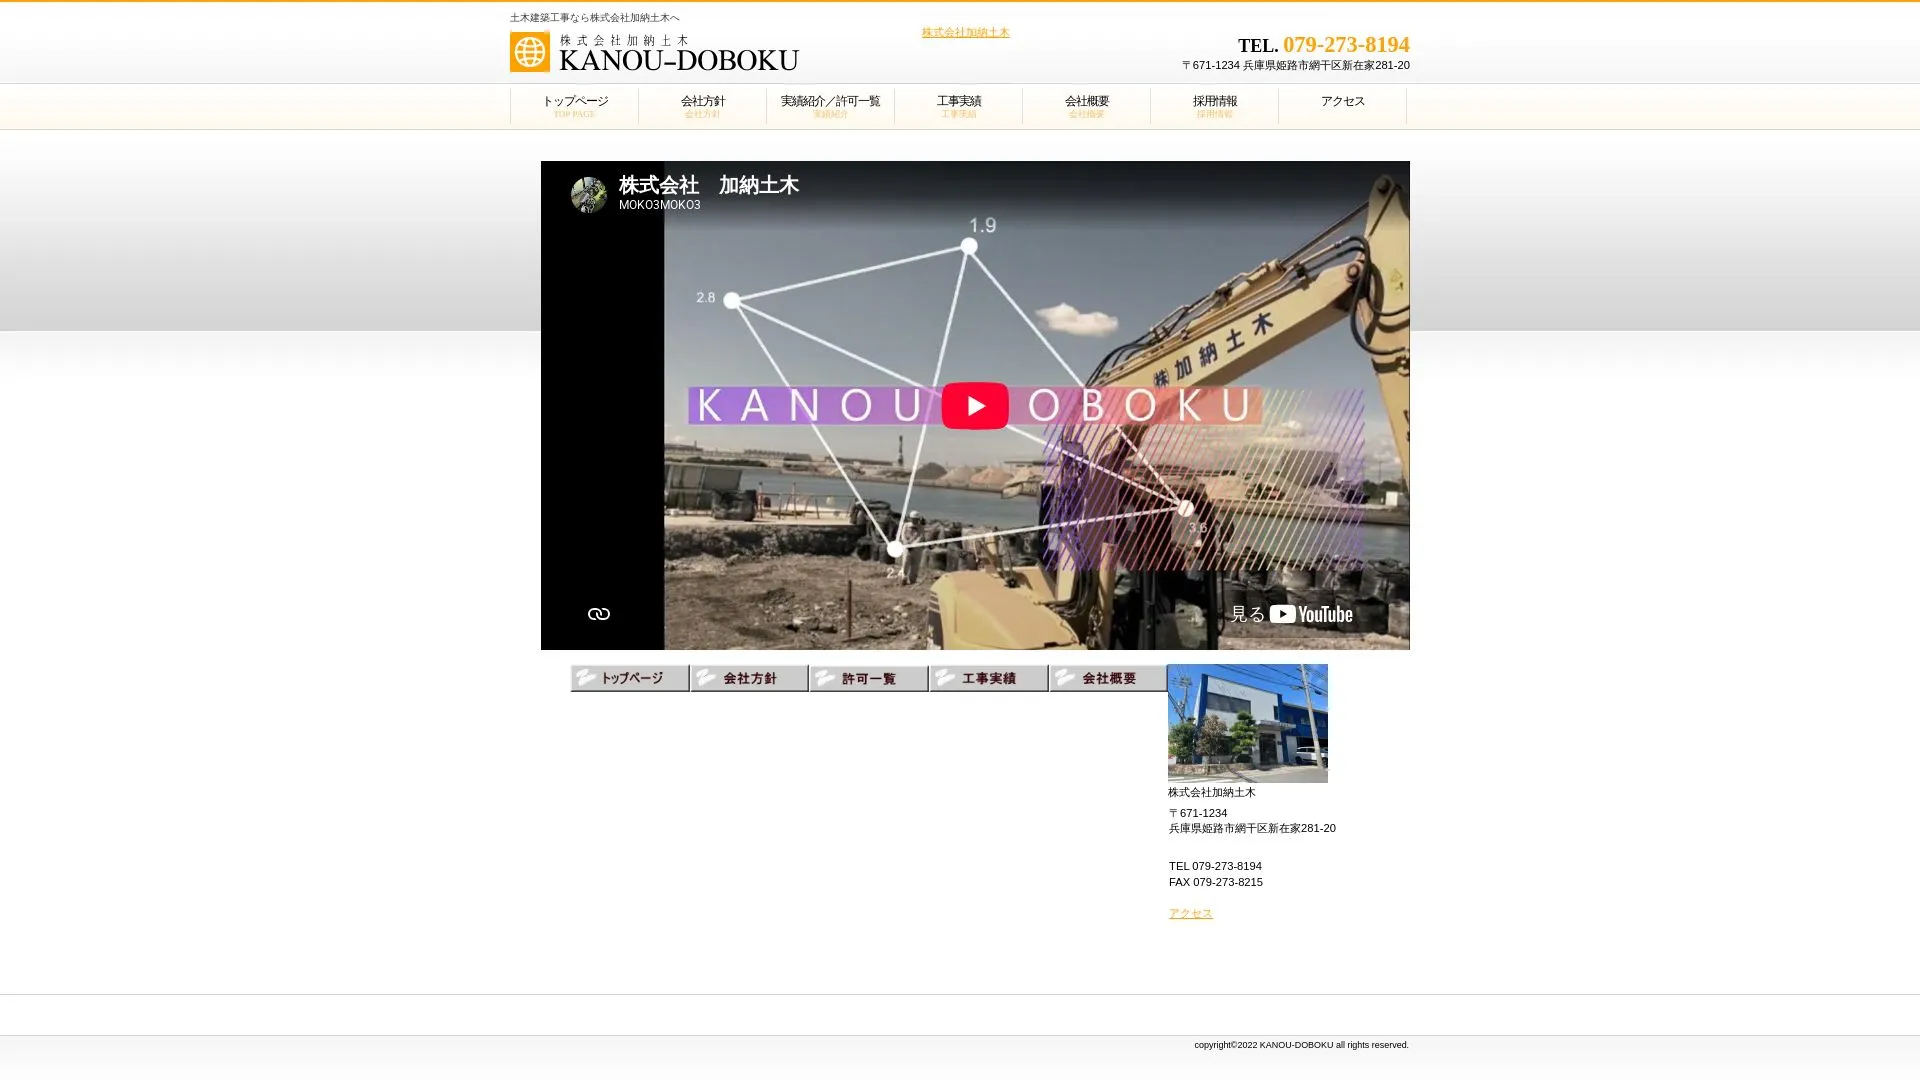Open the company building photo
This screenshot has height=1080, width=1920.
coord(1247,723)
